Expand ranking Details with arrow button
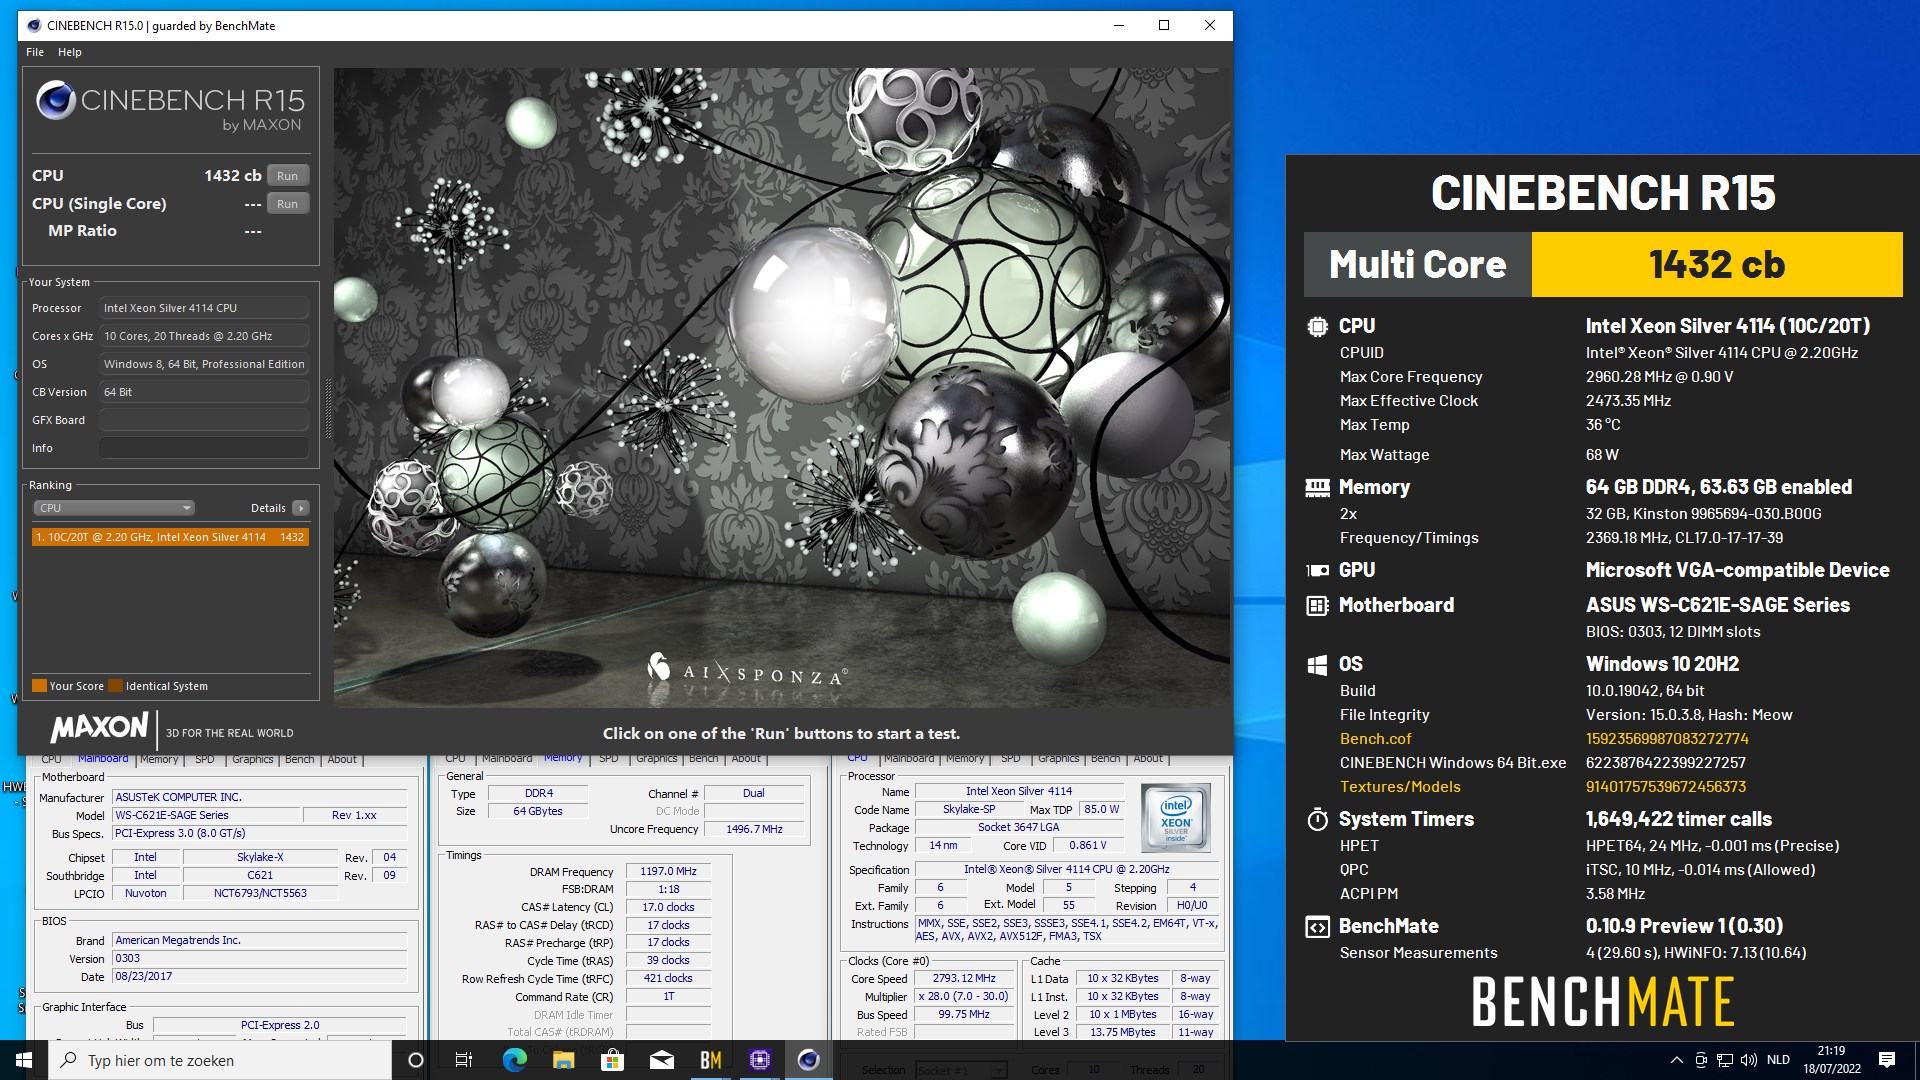Image resolution: width=1920 pixels, height=1080 pixels. click(x=300, y=508)
